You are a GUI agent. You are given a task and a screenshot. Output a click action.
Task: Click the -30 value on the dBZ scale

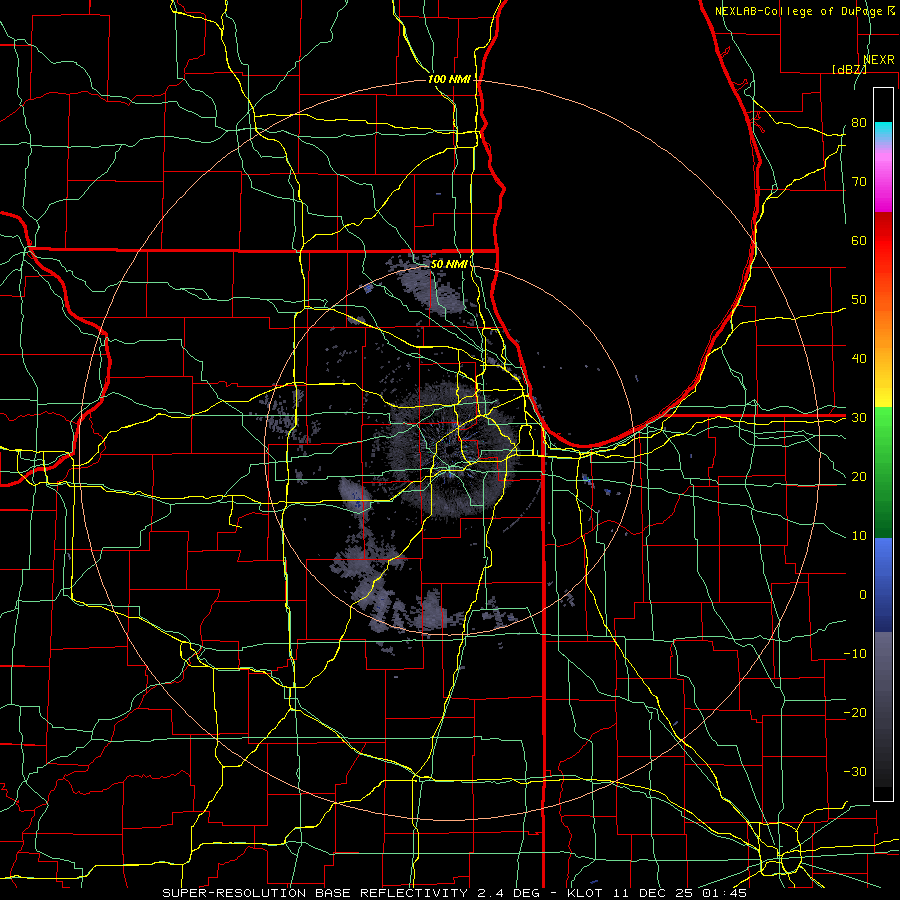[x=855, y=772]
